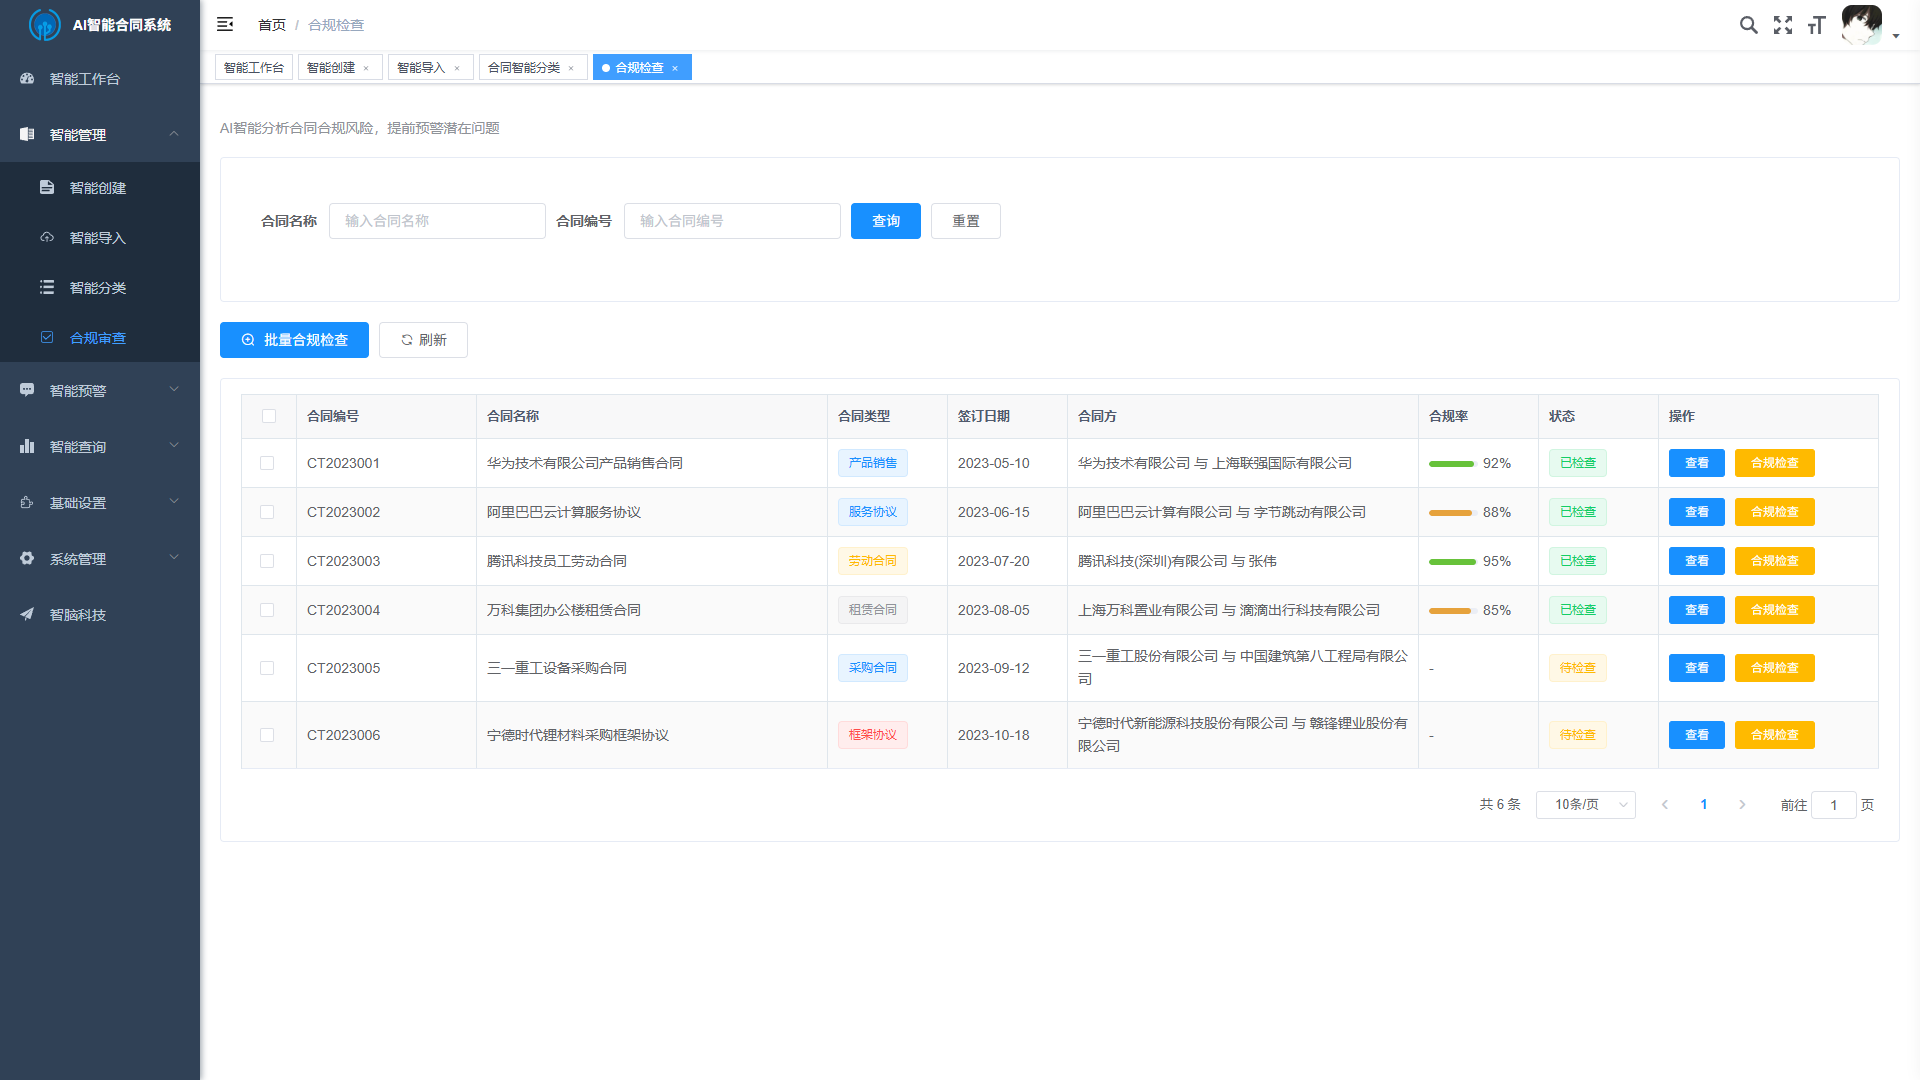This screenshot has height=1080, width=1920.
Task: Click the font size adjustment icon
Action: [x=1817, y=25]
